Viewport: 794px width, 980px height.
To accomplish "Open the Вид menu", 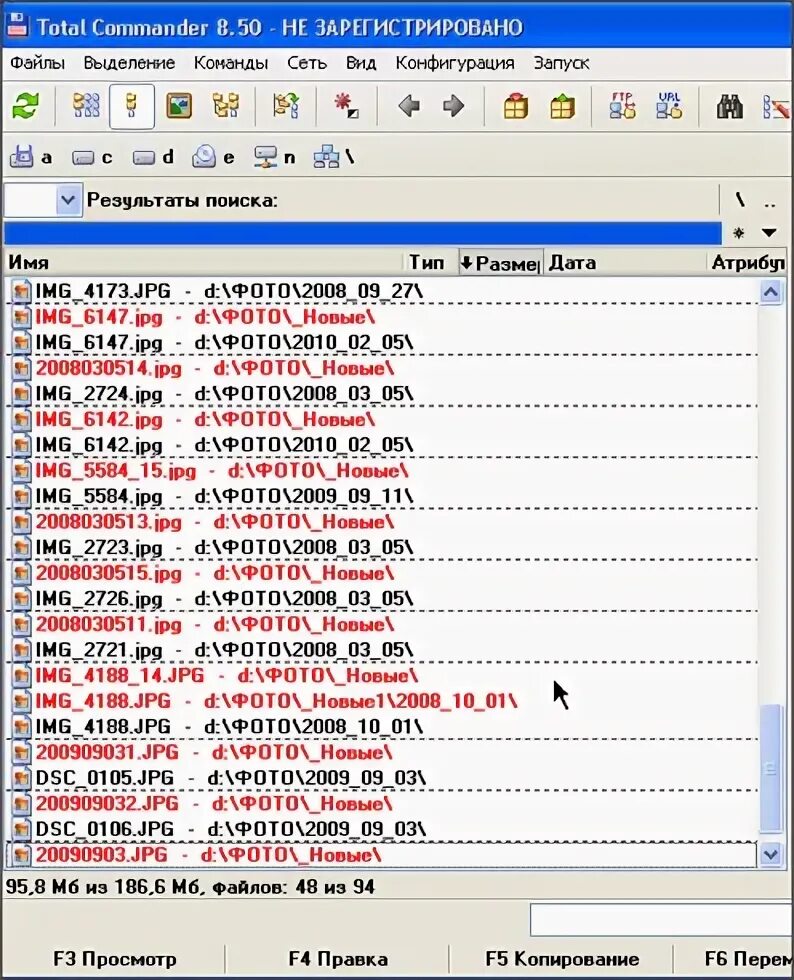I will (x=361, y=63).
